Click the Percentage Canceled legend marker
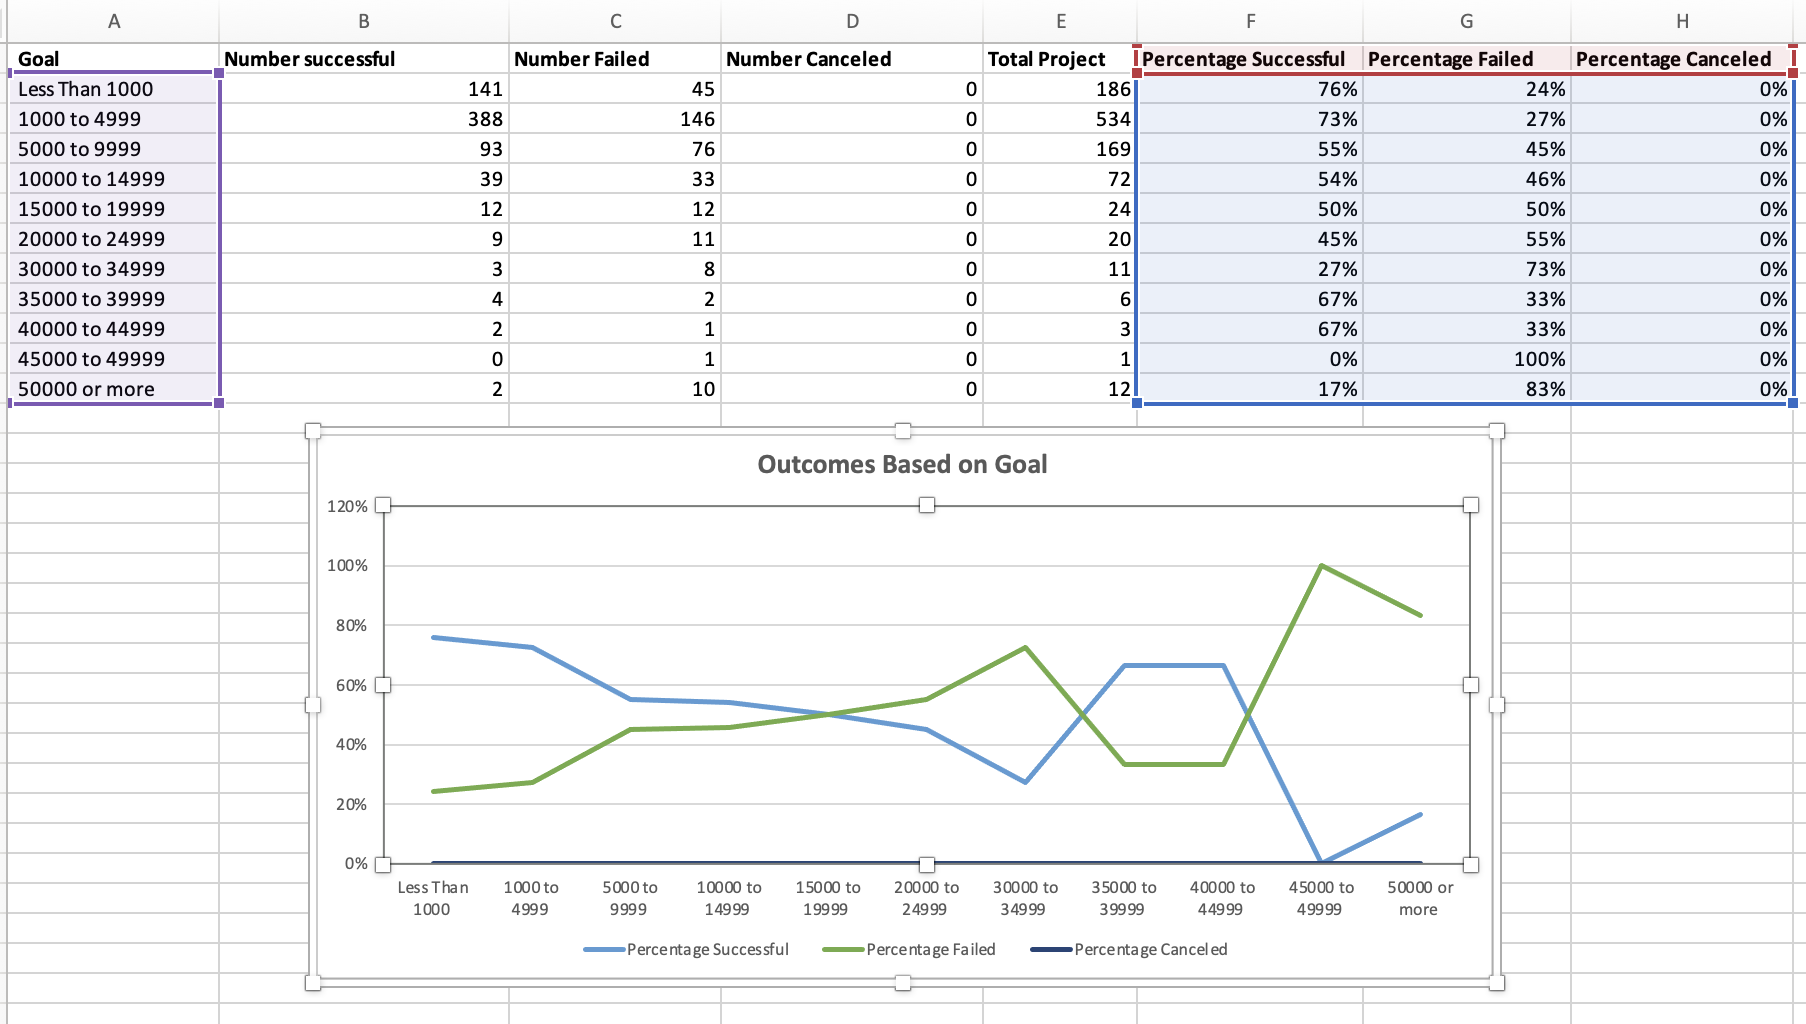Screen dimensions: 1806x1024 (1053, 949)
